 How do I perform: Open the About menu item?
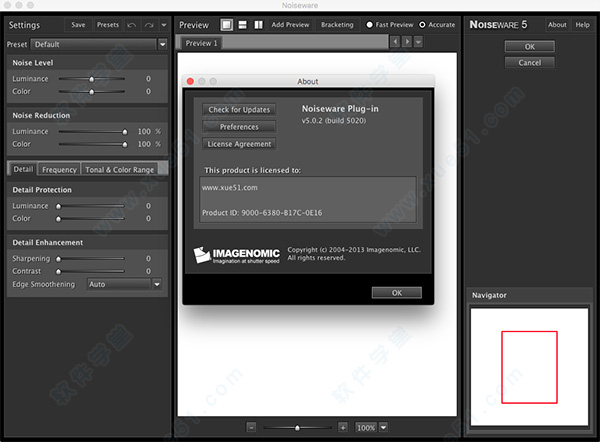557,25
